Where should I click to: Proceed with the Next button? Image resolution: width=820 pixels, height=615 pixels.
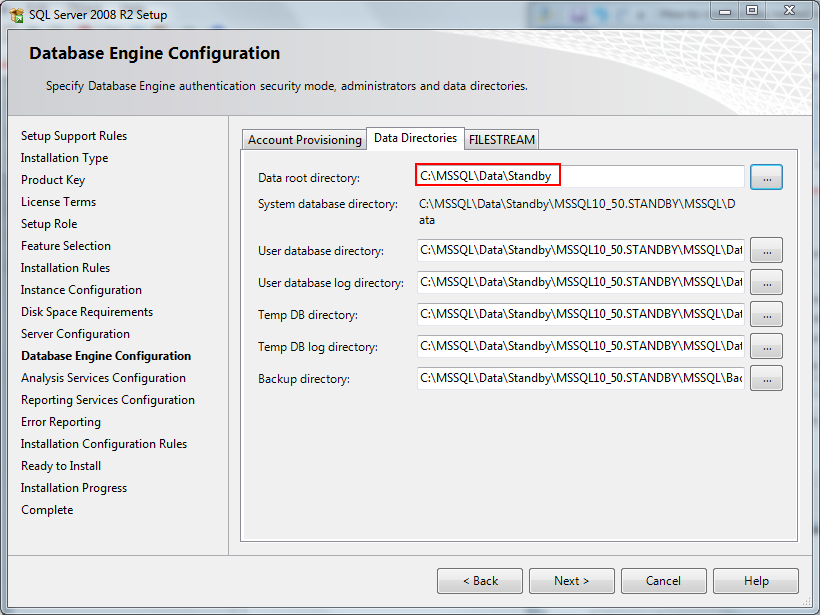[x=572, y=581]
